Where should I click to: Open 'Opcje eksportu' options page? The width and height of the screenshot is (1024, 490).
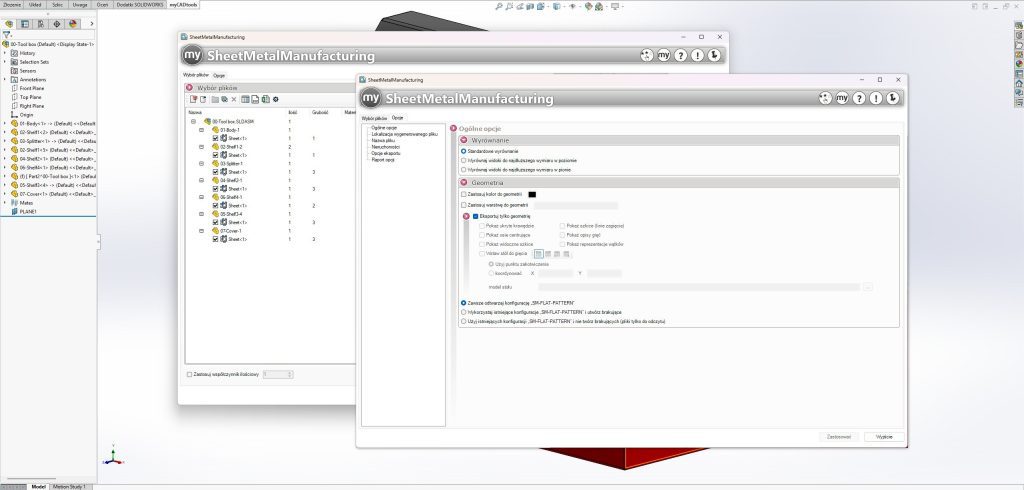coord(385,153)
